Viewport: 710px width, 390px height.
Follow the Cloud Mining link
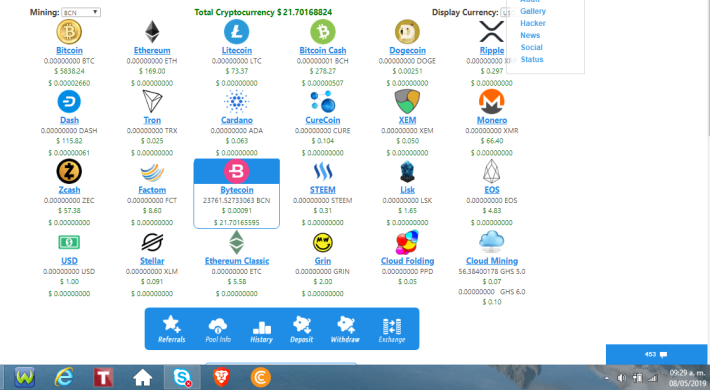click(x=492, y=261)
